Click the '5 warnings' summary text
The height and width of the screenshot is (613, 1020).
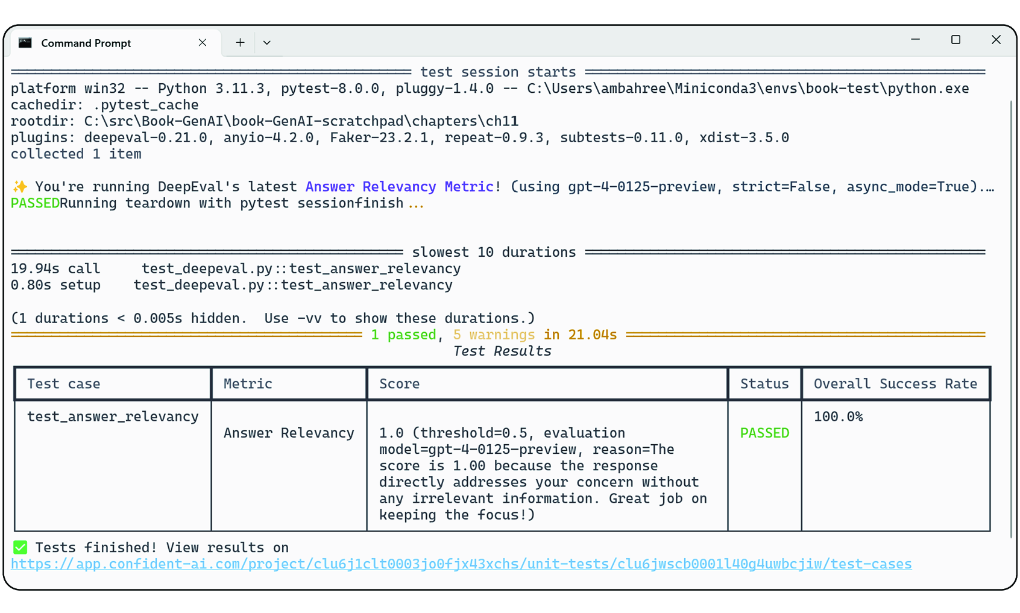point(494,334)
